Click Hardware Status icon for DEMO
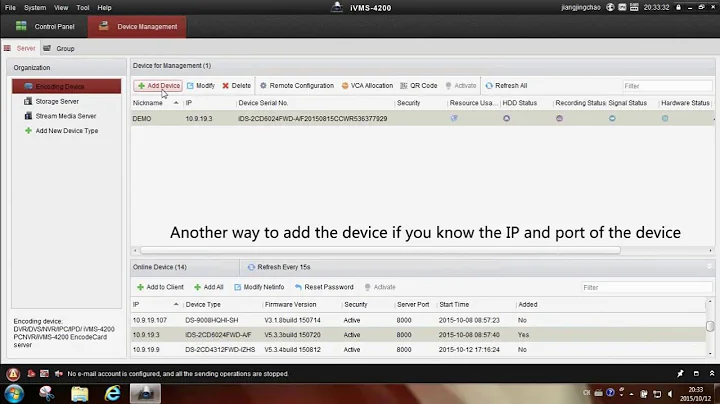The width and height of the screenshot is (720, 404). (x=665, y=118)
